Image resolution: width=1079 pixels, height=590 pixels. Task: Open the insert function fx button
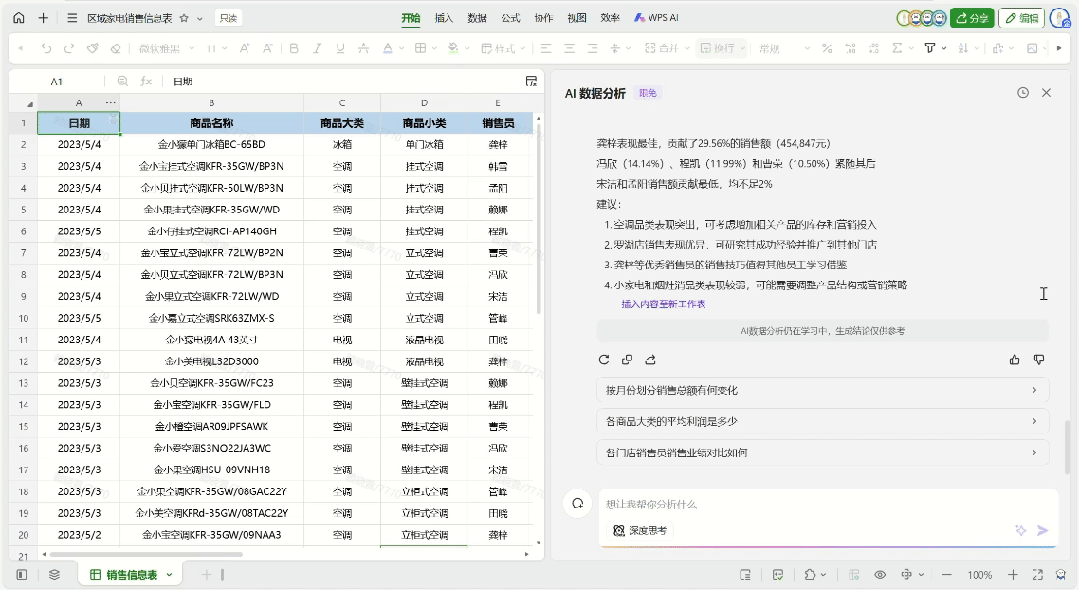coord(146,81)
